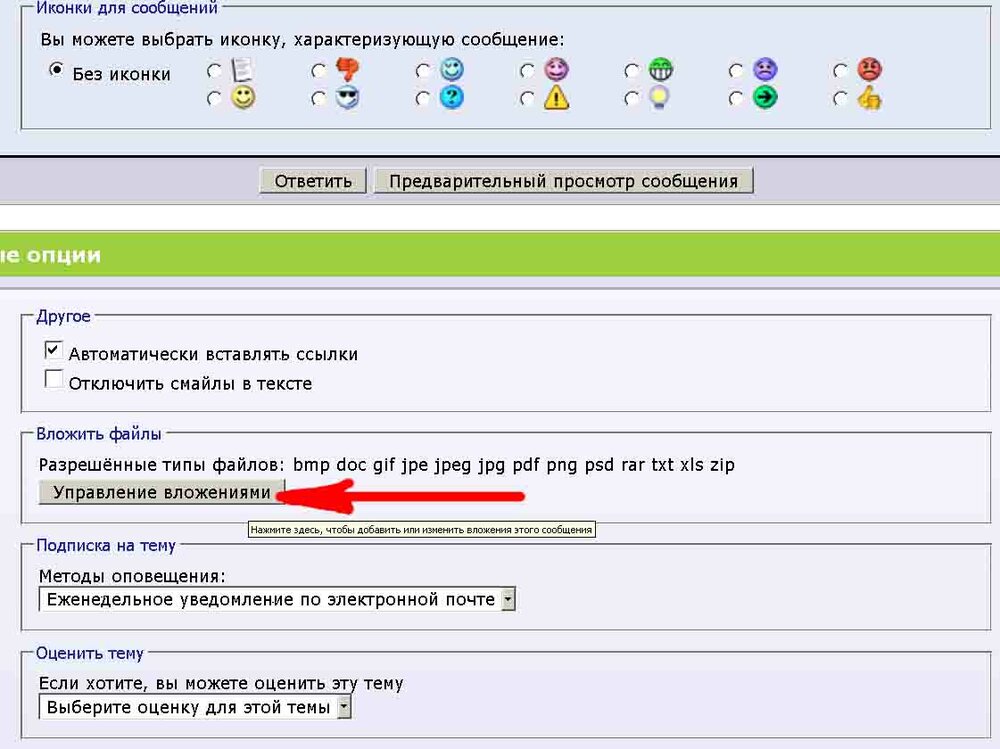This screenshot has height=749, width=1000.
Task: Pick the paper note message icon
Action: tap(242, 70)
